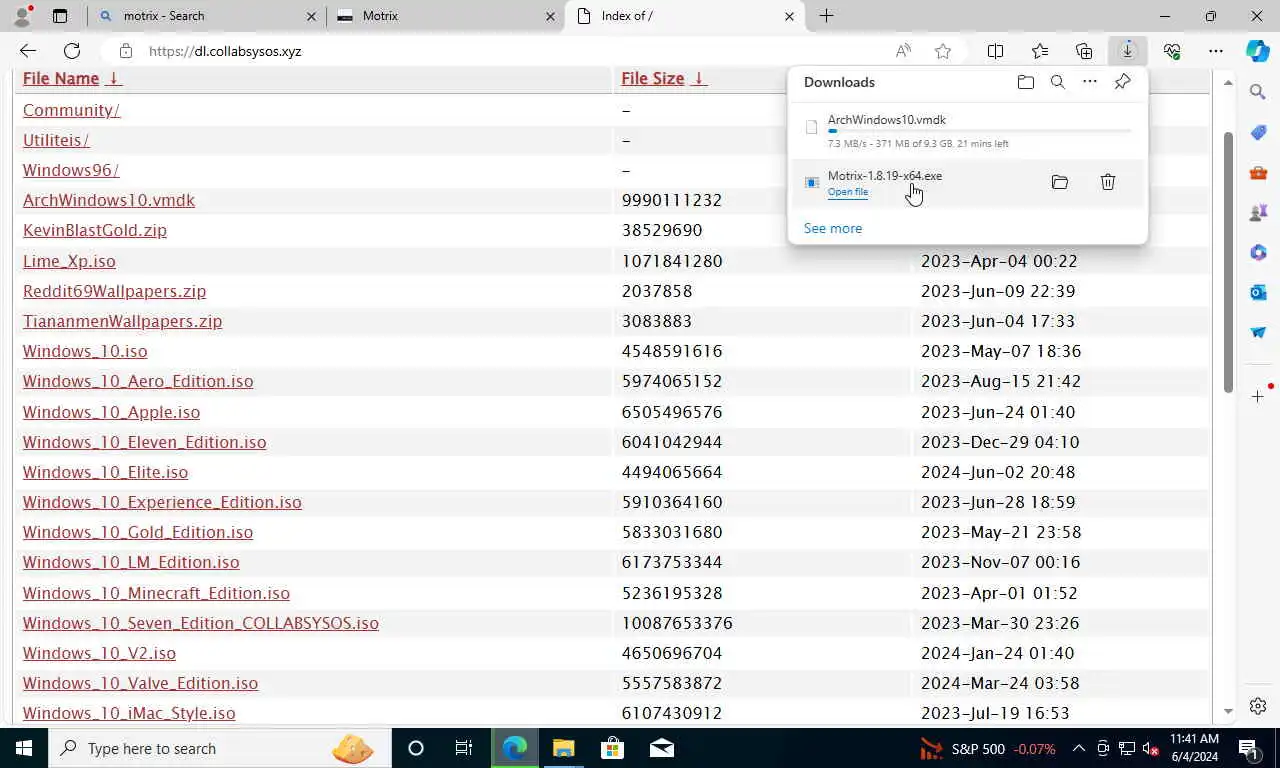Close the Index of / tab
The height and width of the screenshot is (768, 1280).
(x=789, y=16)
